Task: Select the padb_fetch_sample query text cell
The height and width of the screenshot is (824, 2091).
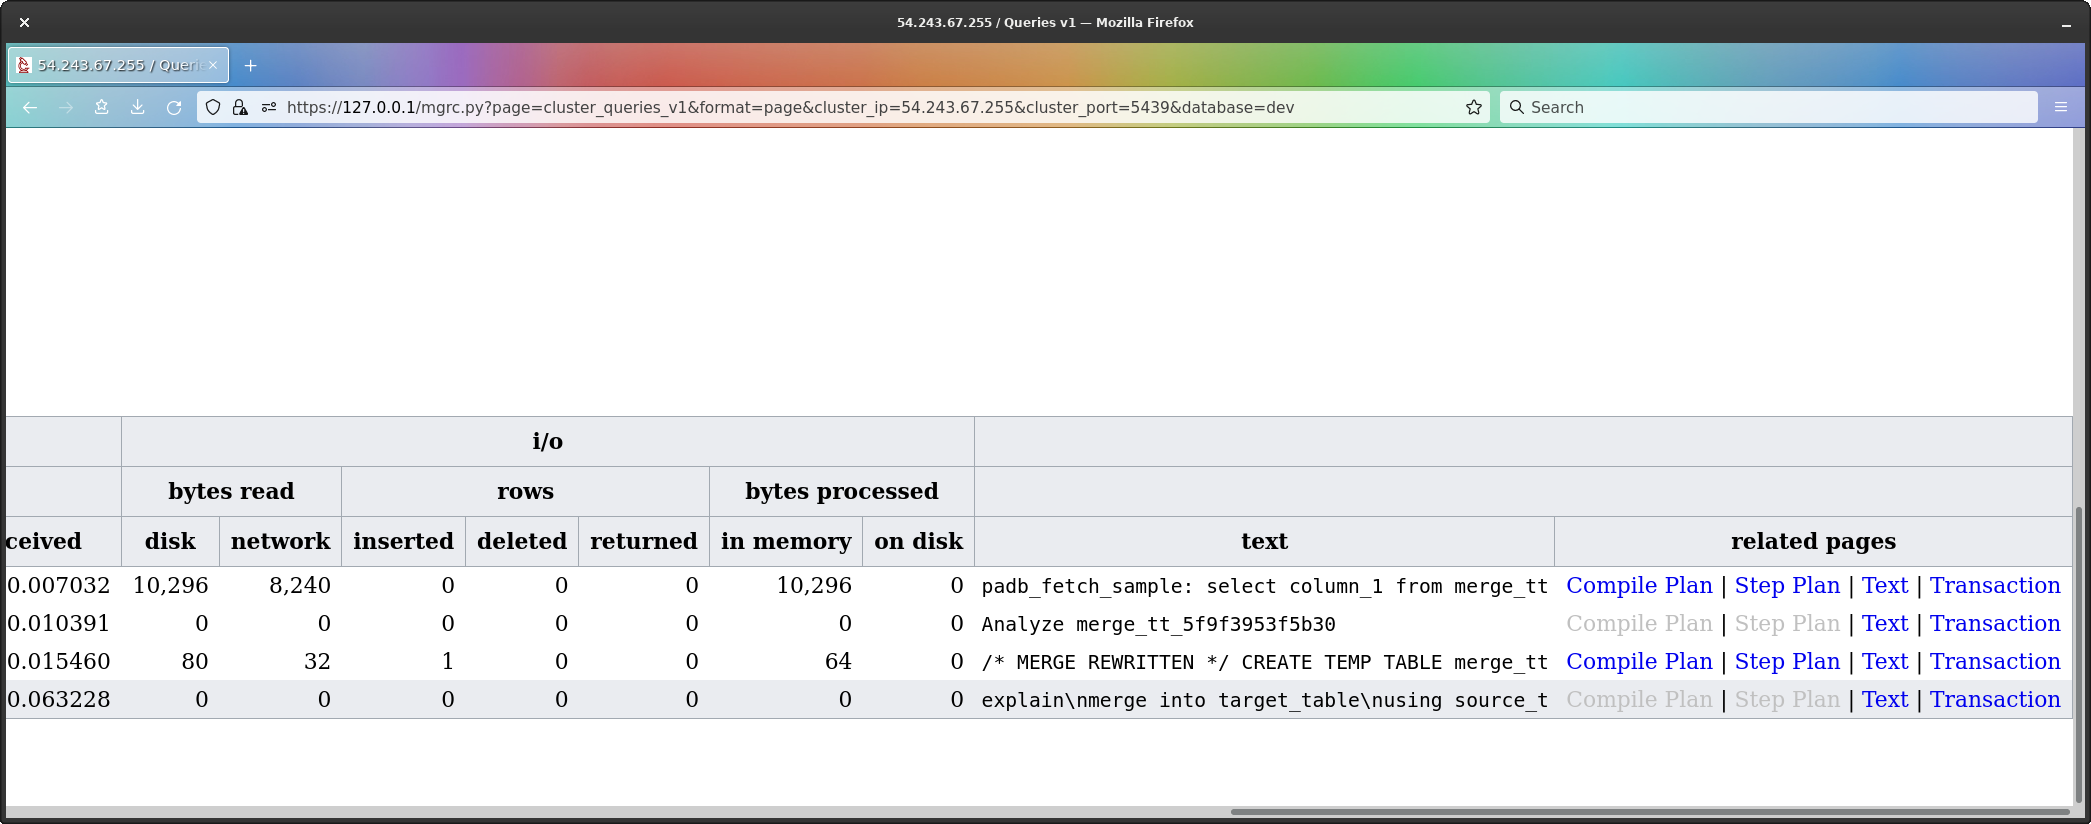Action: click(x=1264, y=586)
